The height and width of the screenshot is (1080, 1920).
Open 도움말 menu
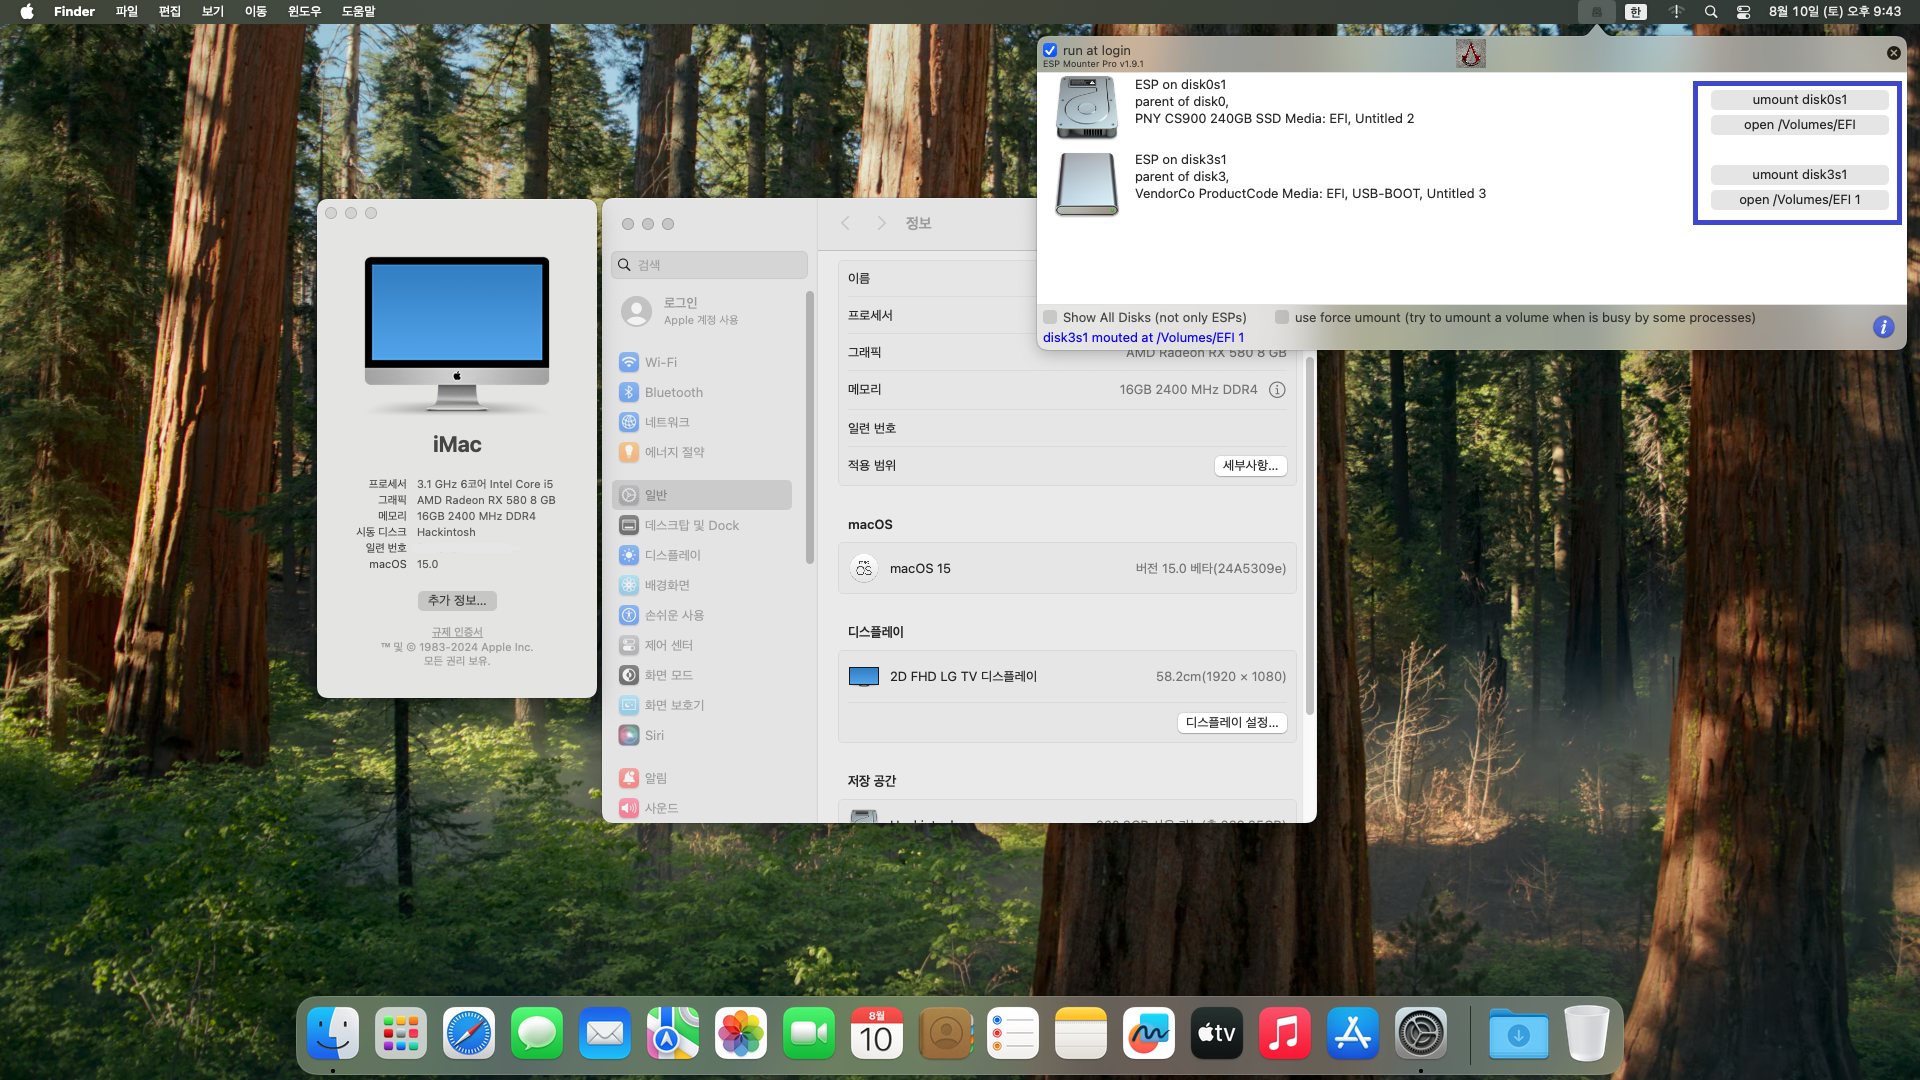click(x=358, y=12)
